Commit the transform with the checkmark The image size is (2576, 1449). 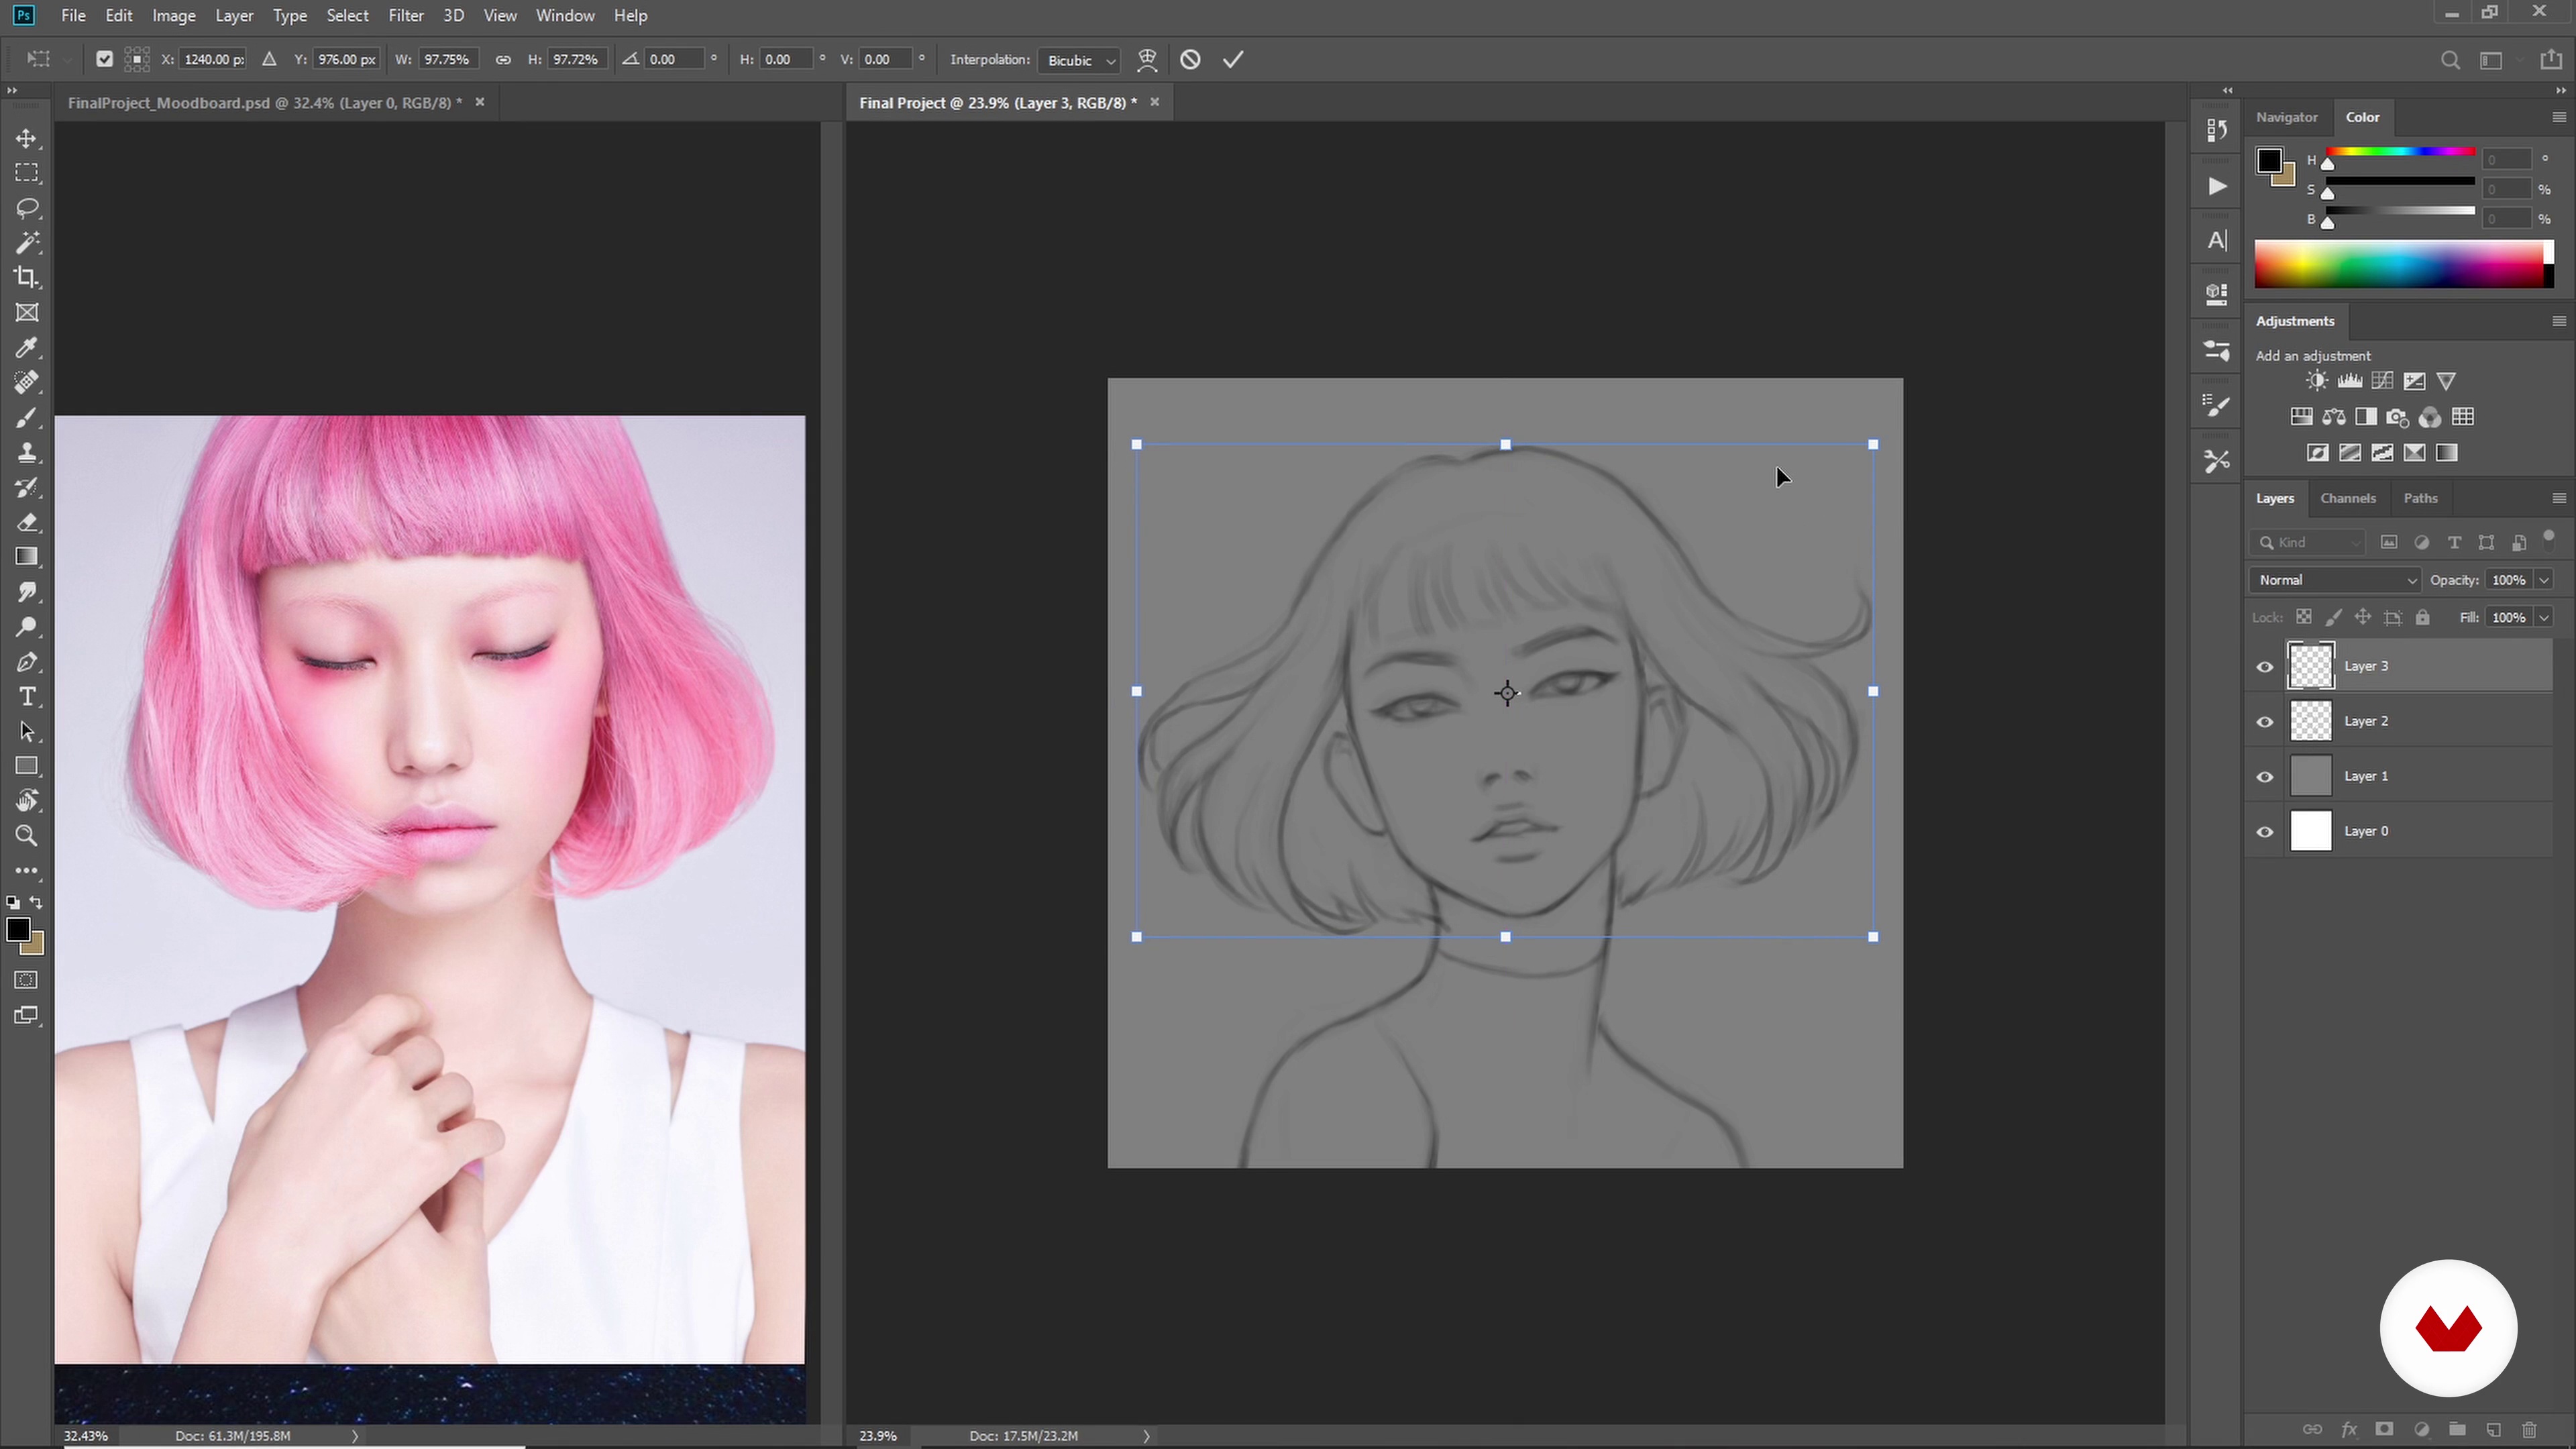1233,60
